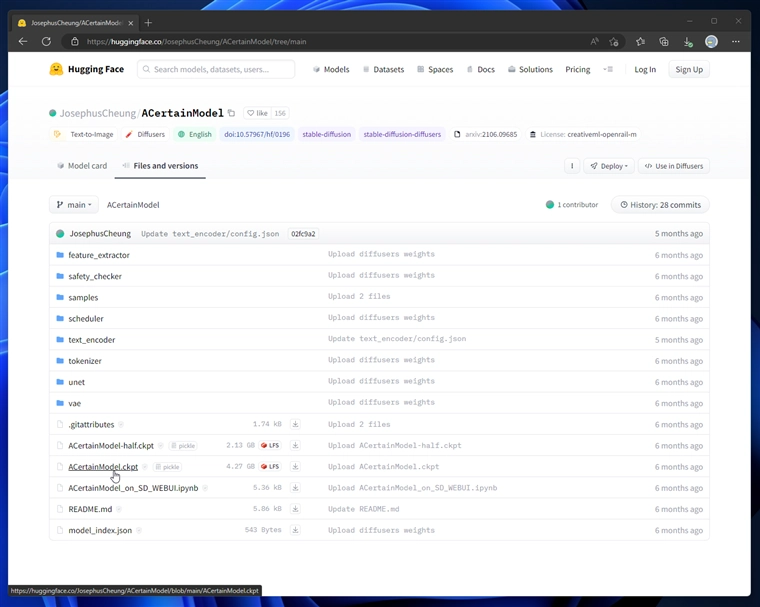
Task: Open the Deploy dropdown
Action: tap(609, 166)
